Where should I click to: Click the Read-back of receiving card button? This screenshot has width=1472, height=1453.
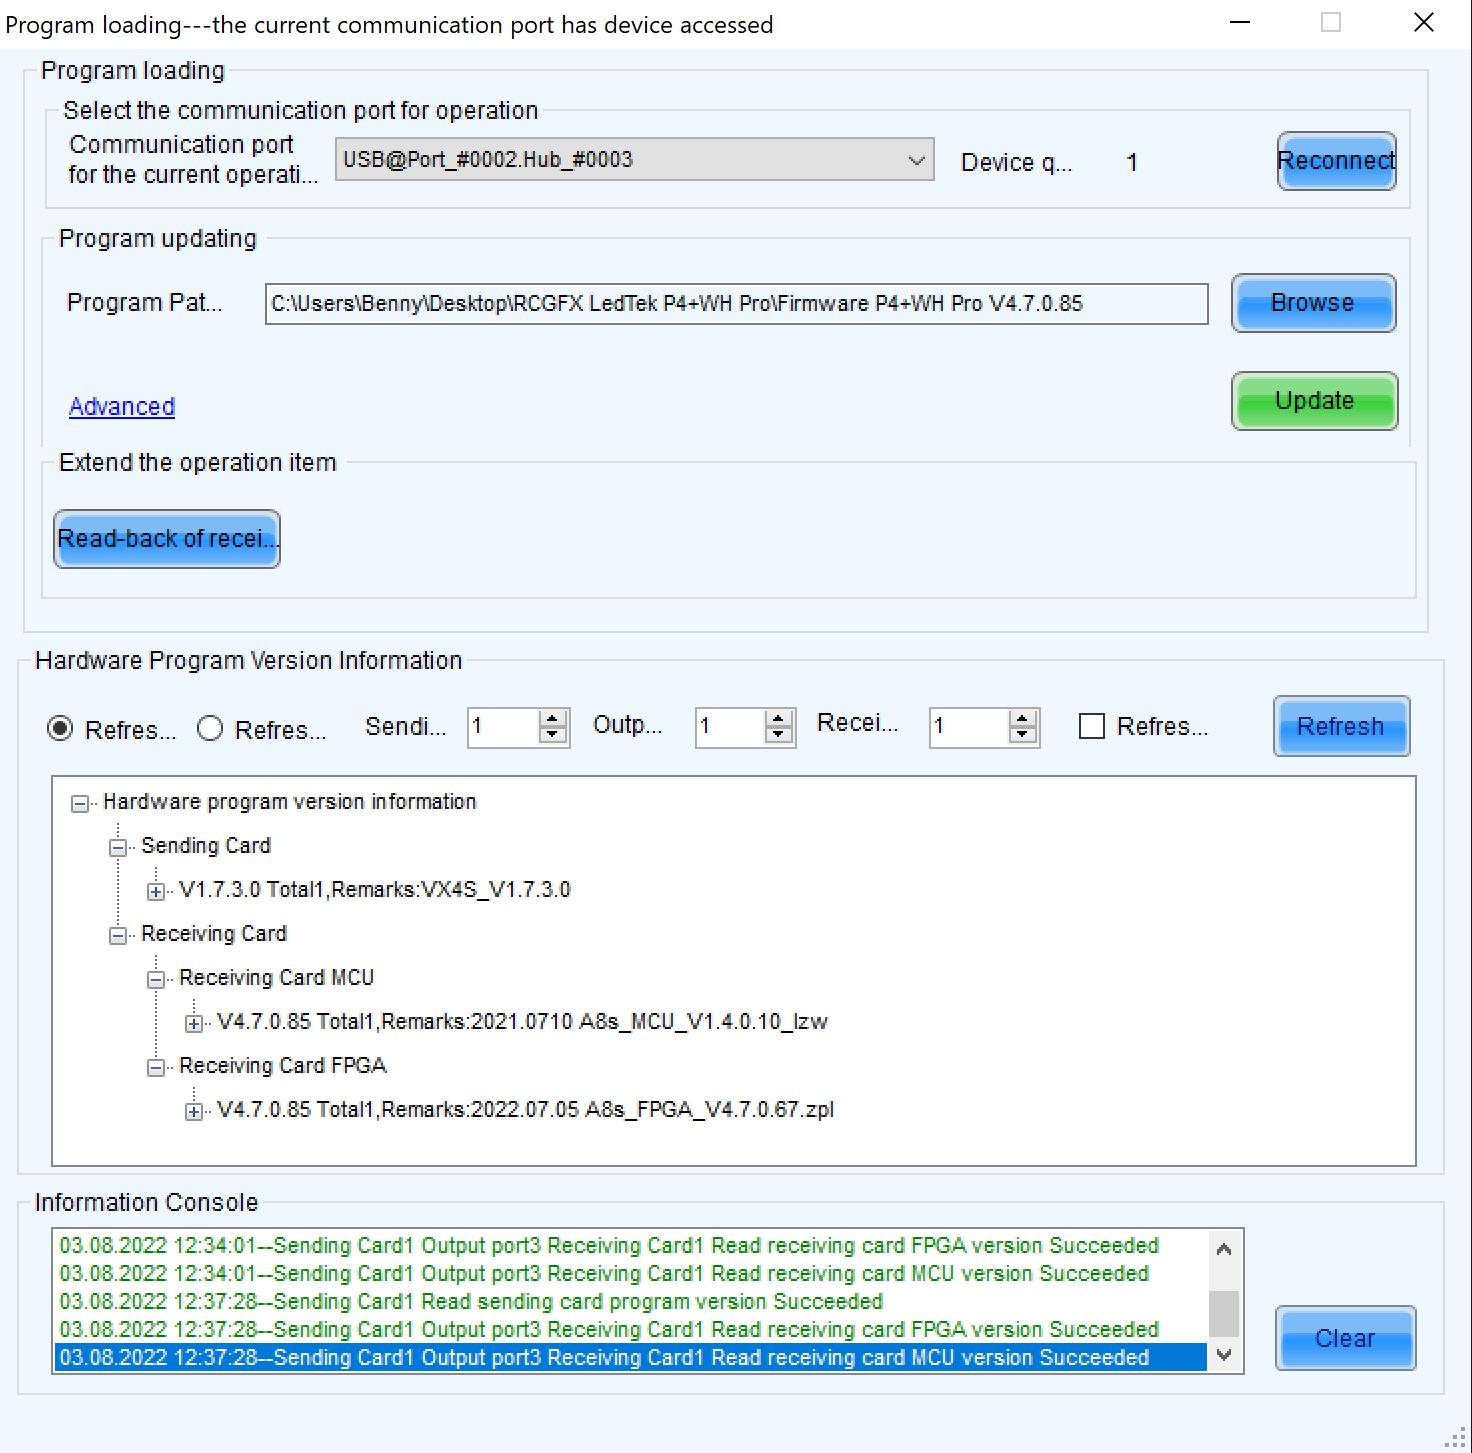(x=167, y=539)
